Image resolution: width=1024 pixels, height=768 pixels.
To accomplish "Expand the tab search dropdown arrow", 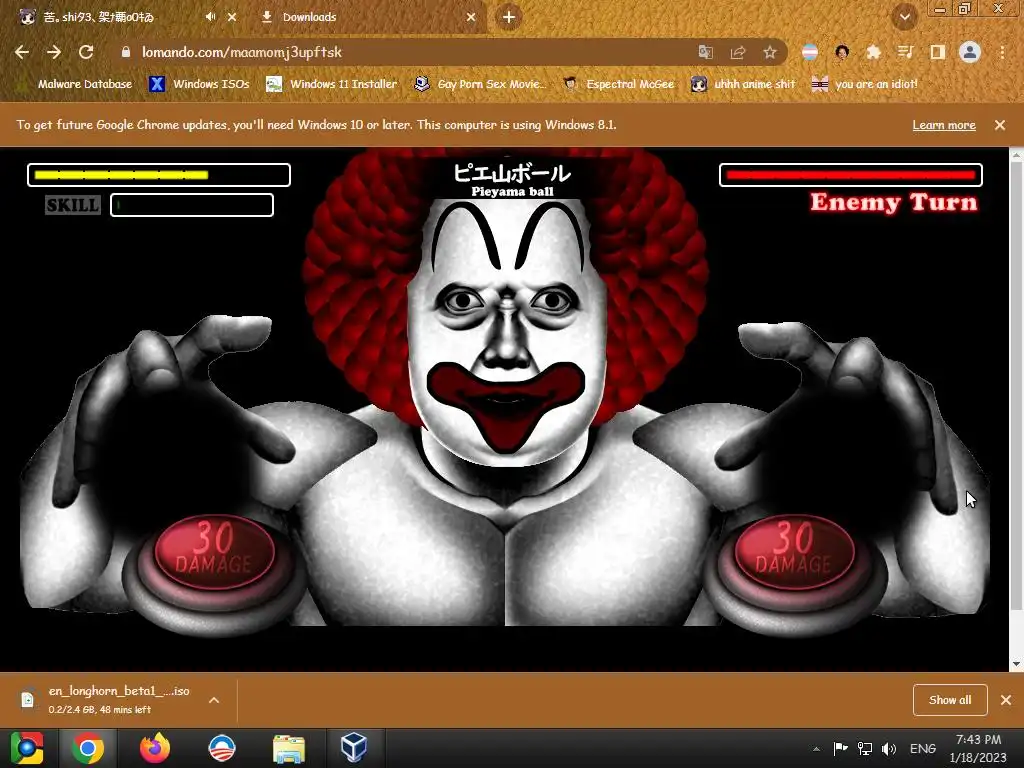I will click(905, 17).
